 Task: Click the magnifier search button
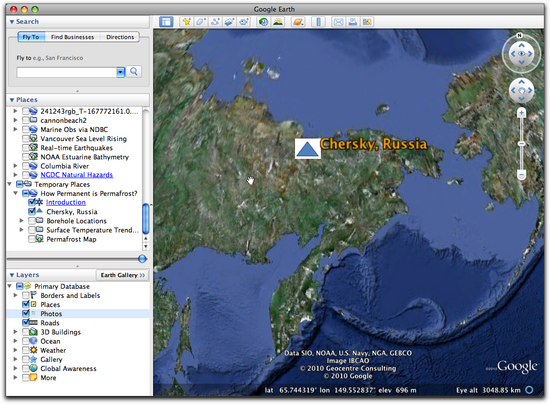tap(134, 72)
